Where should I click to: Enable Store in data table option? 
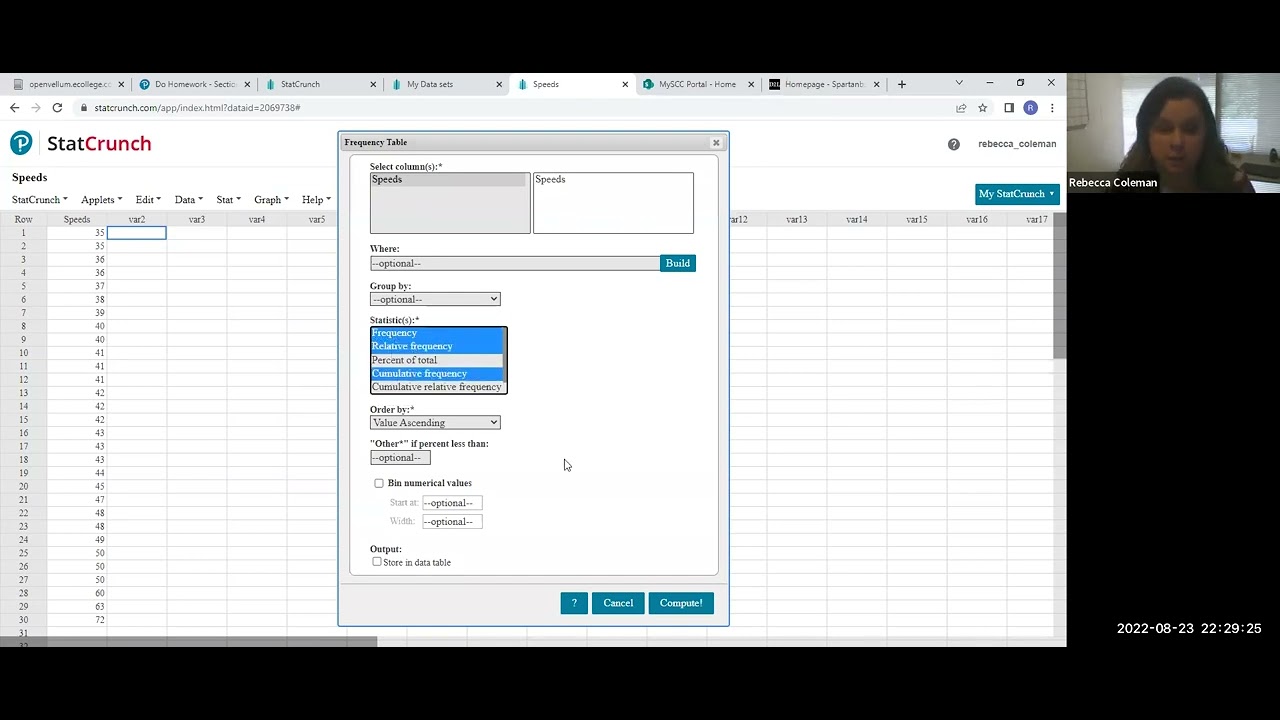coord(377,562)
